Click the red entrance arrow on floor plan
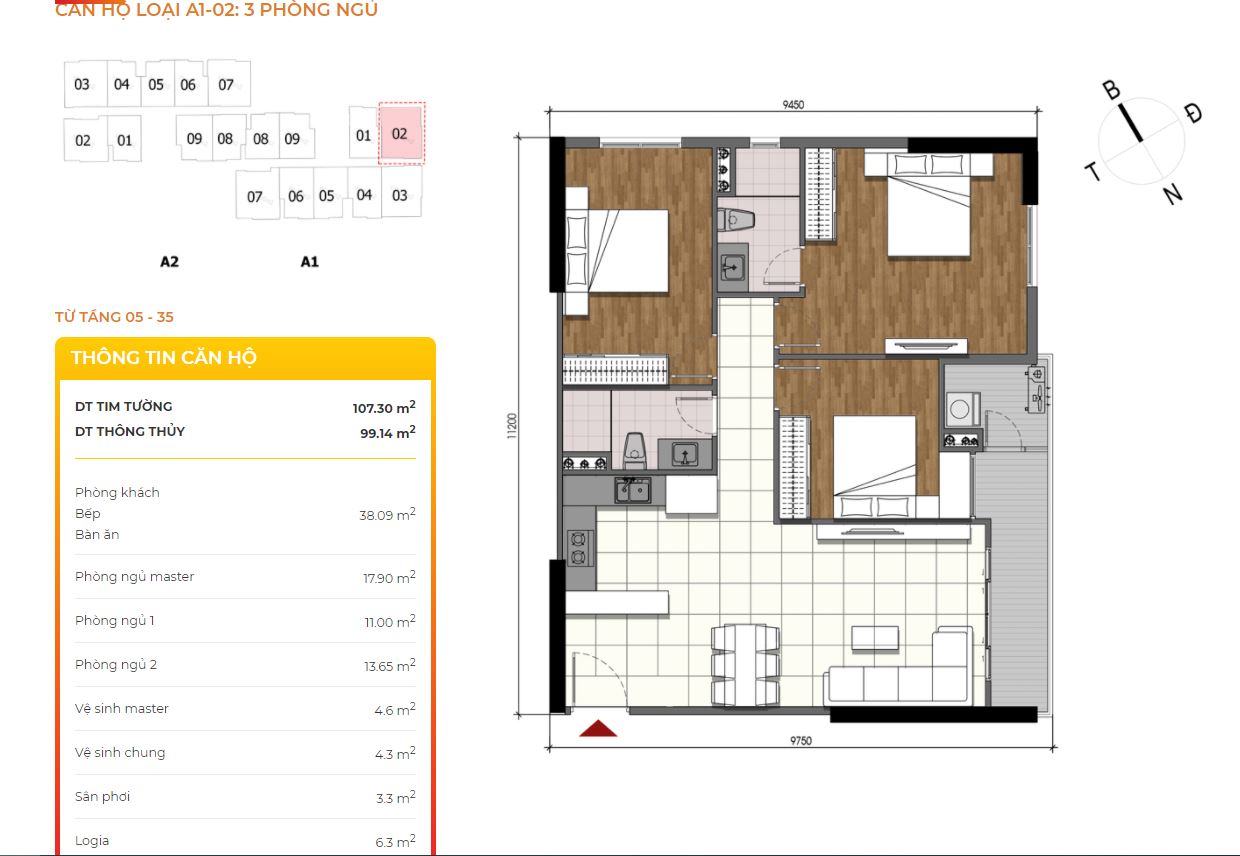The image size is (1240, 856). pos(598,728)
